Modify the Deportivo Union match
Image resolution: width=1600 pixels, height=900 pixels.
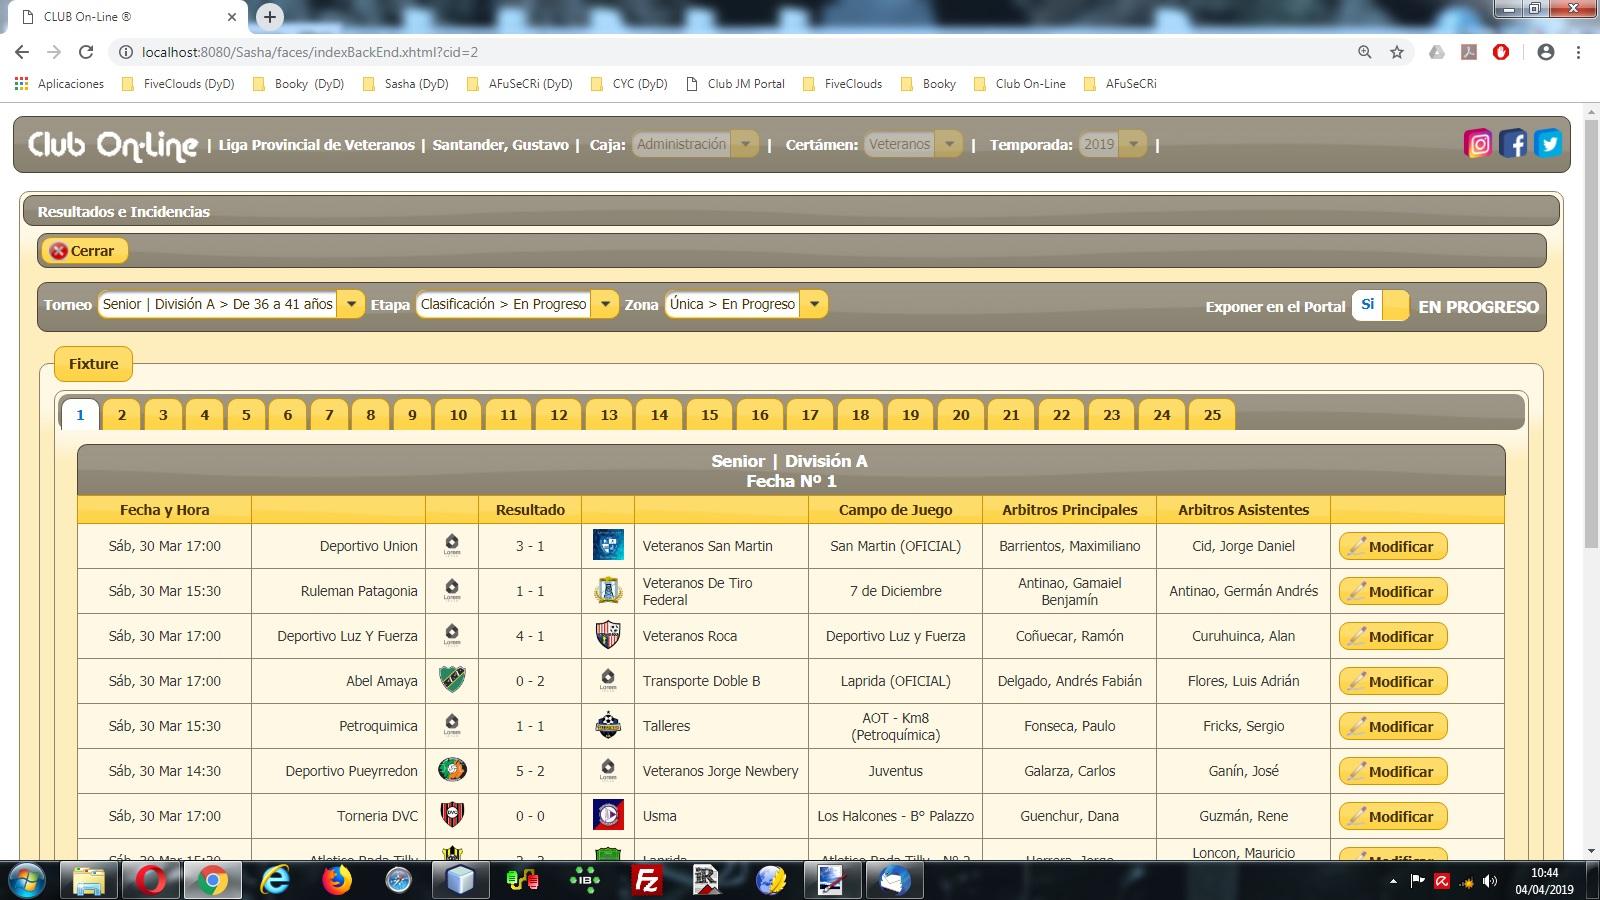coord(1393,546)
